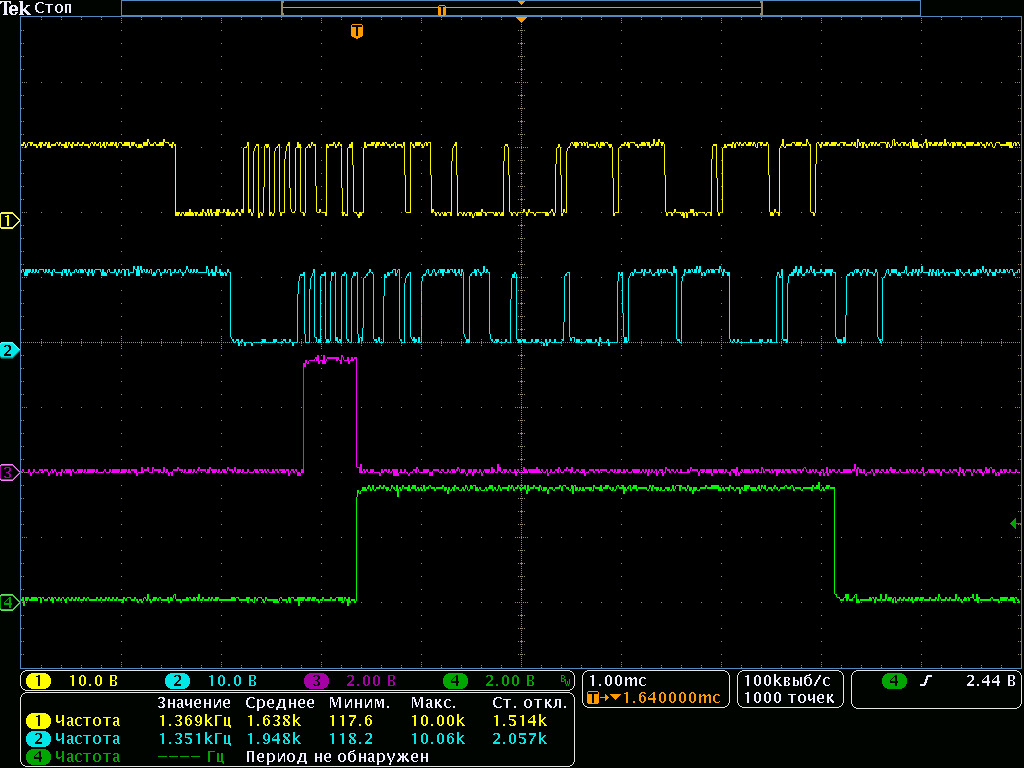Image resolution: width=1024 pixels, height=768 pixels.
Task: Open the 100kвыб/с sample rate readout
Action: [x=788, y=680]
